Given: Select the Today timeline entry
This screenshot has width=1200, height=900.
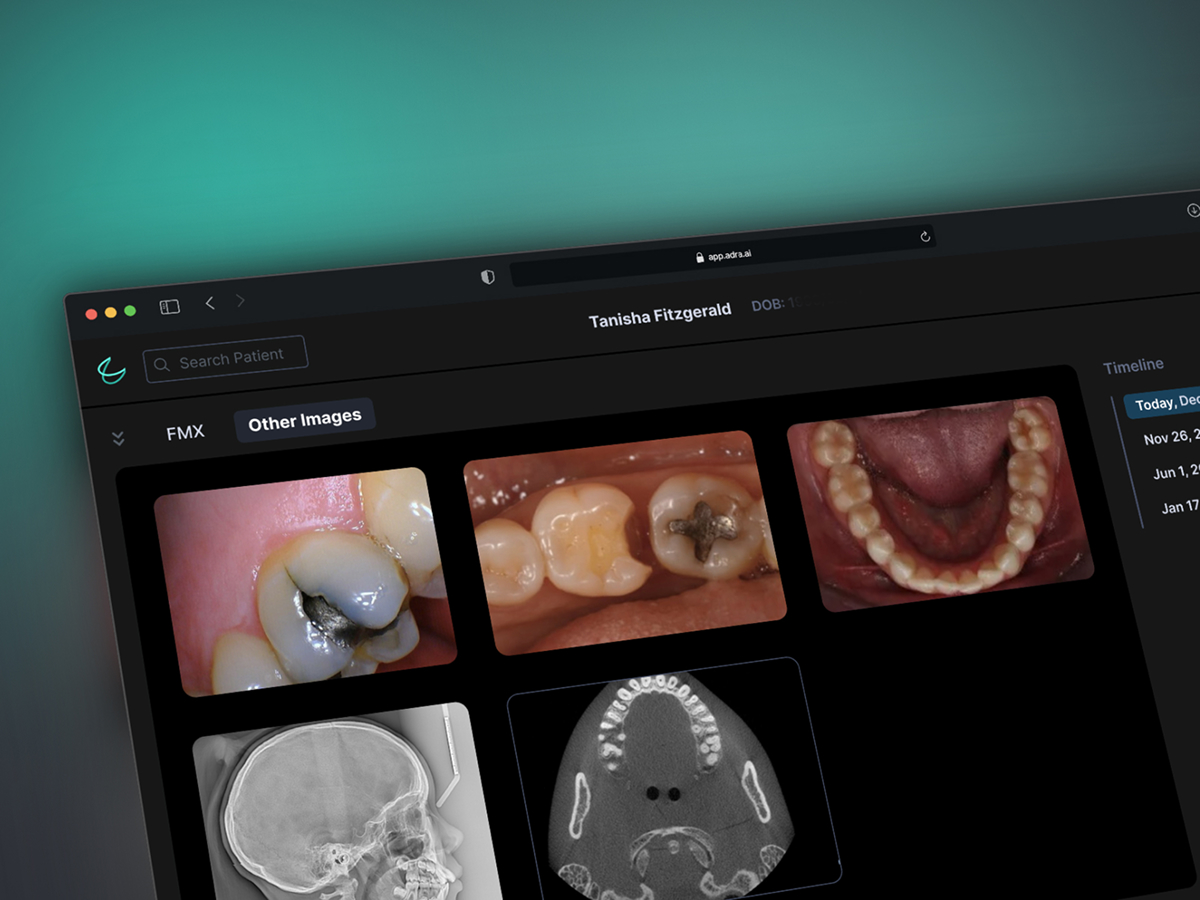Looking at the screenshot, I should coord(1162,402).
